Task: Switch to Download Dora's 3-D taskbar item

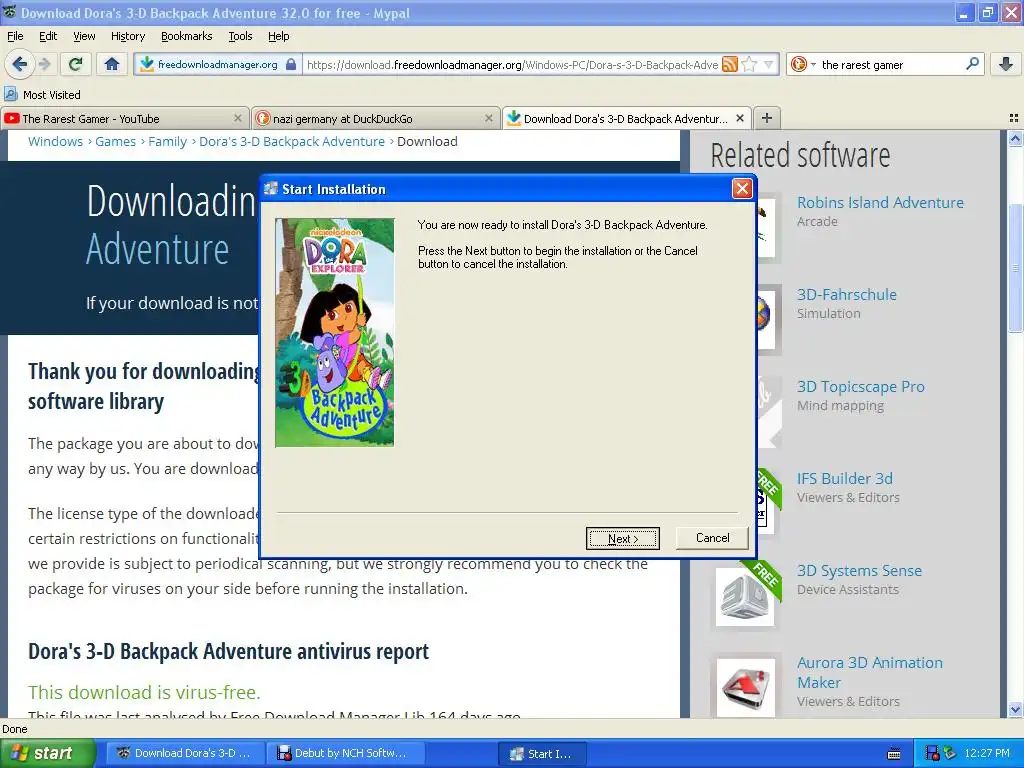Action: (x=184, y=753)
